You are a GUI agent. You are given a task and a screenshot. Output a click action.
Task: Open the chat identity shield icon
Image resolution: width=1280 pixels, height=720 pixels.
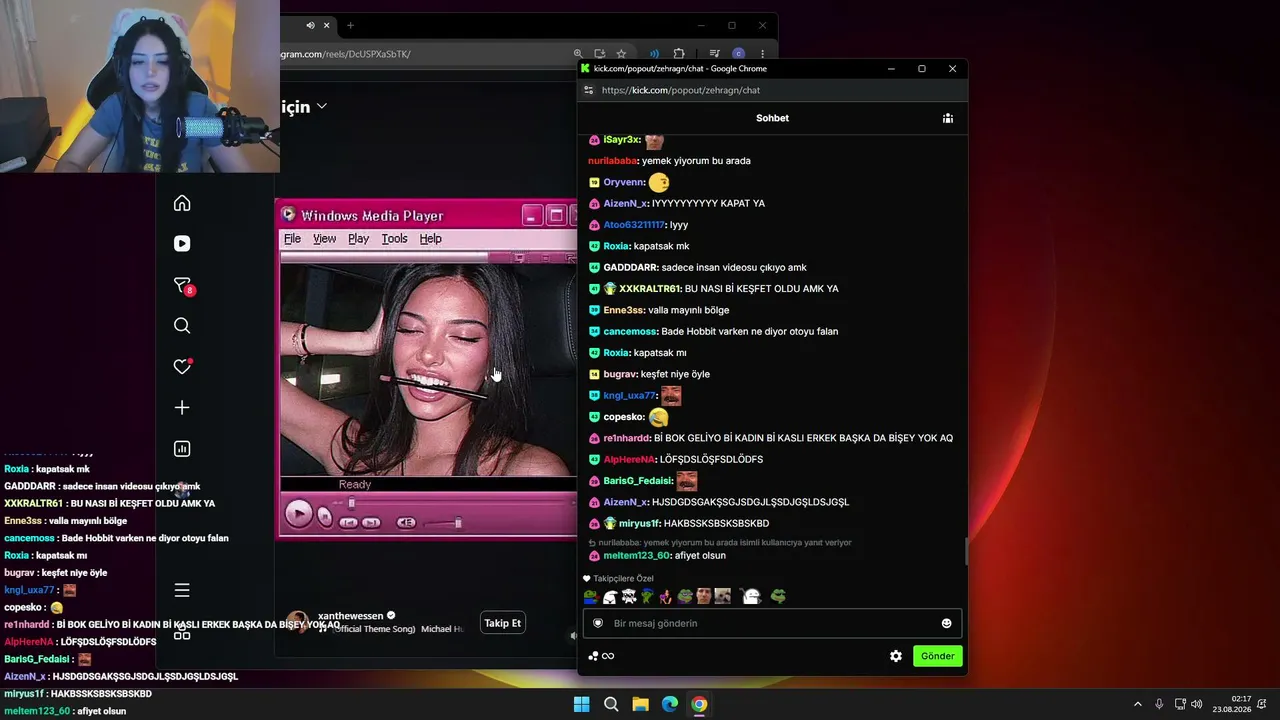pos(598,623)
